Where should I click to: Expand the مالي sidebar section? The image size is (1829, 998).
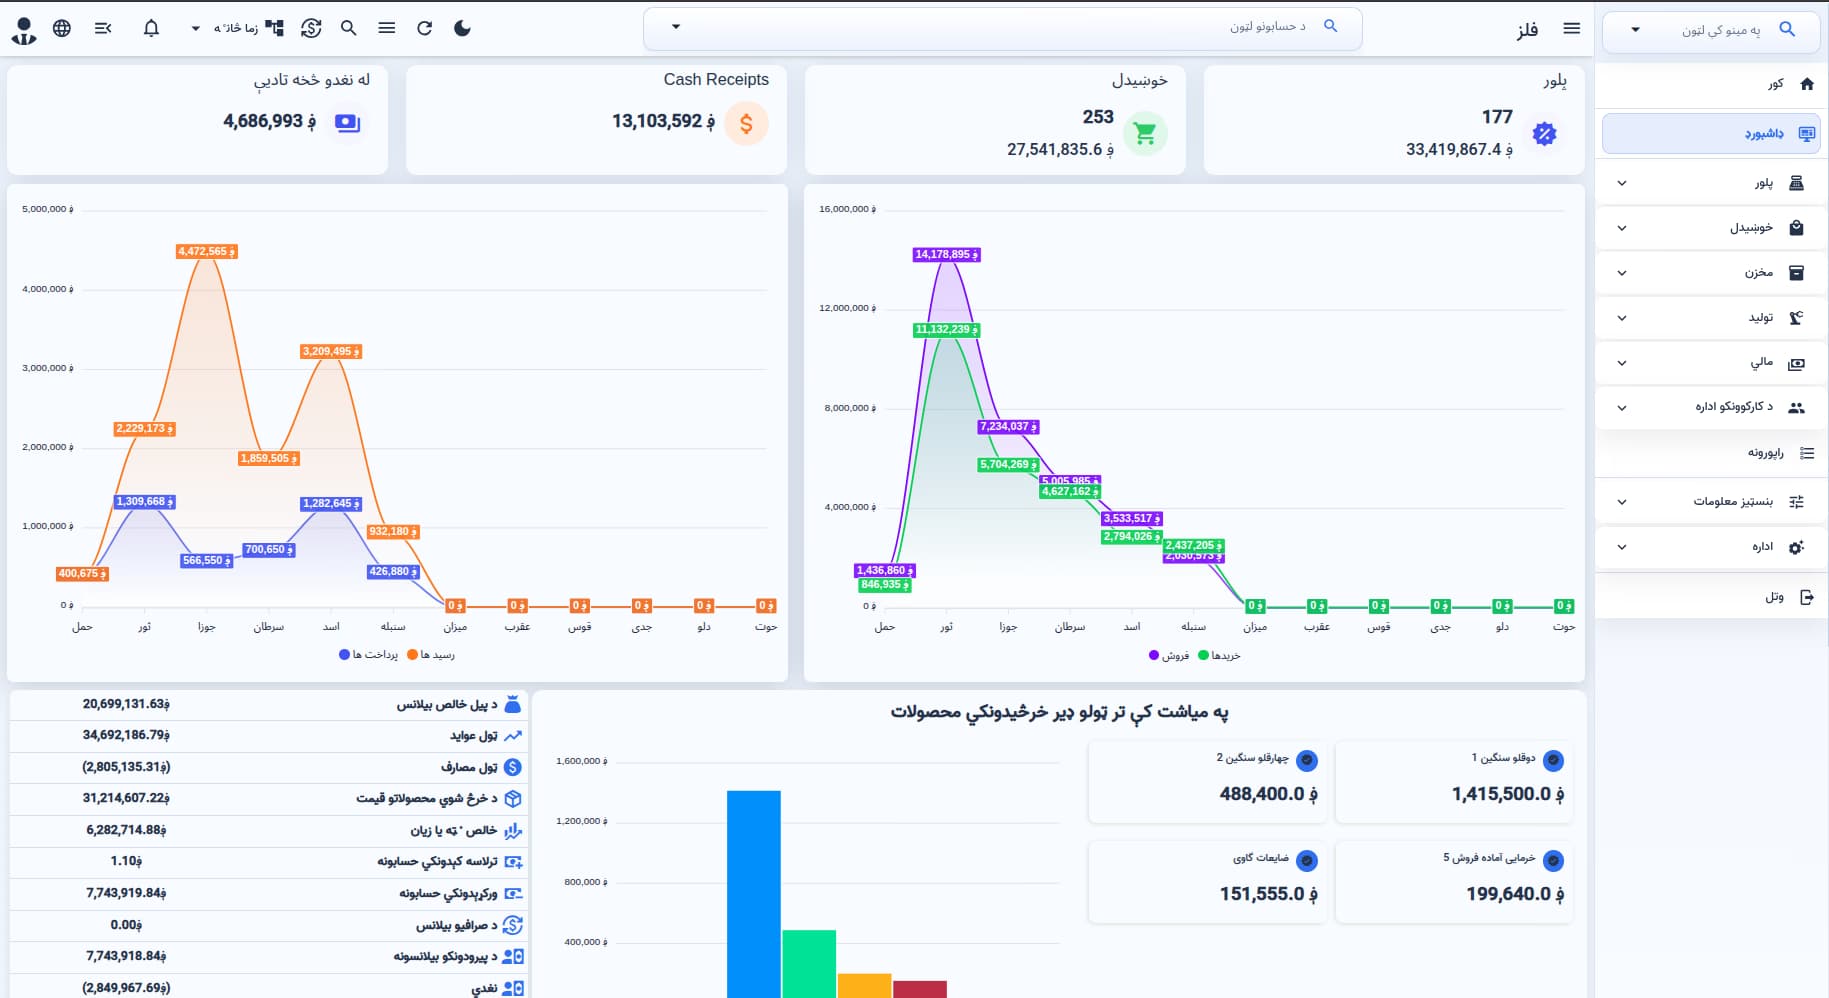tap(1712, 363)
